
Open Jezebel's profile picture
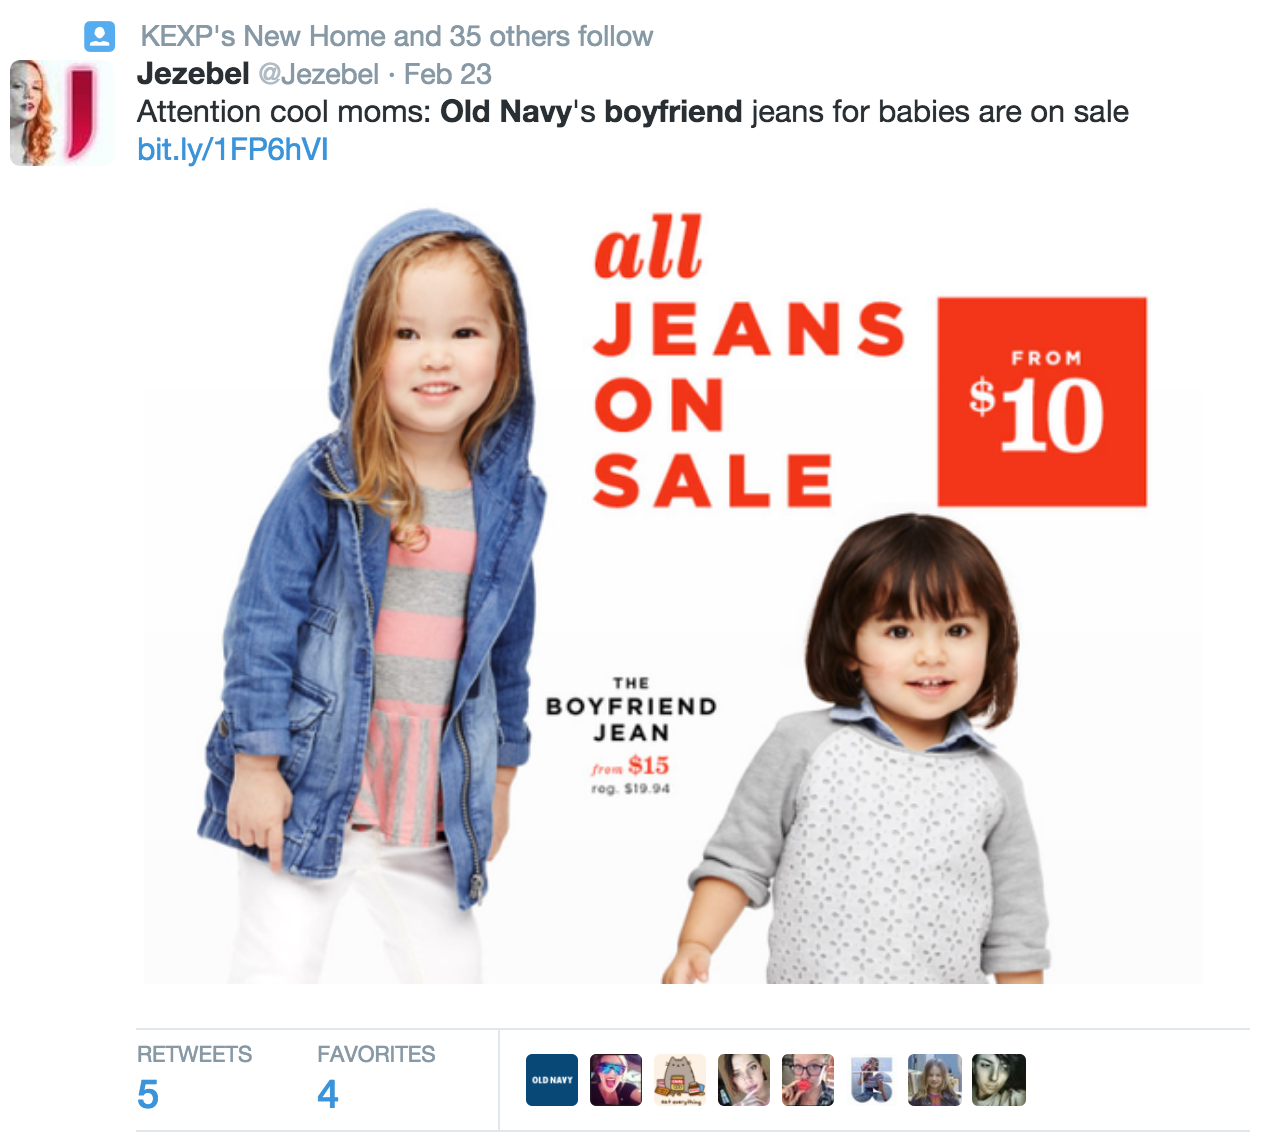[x=62, y=112]
